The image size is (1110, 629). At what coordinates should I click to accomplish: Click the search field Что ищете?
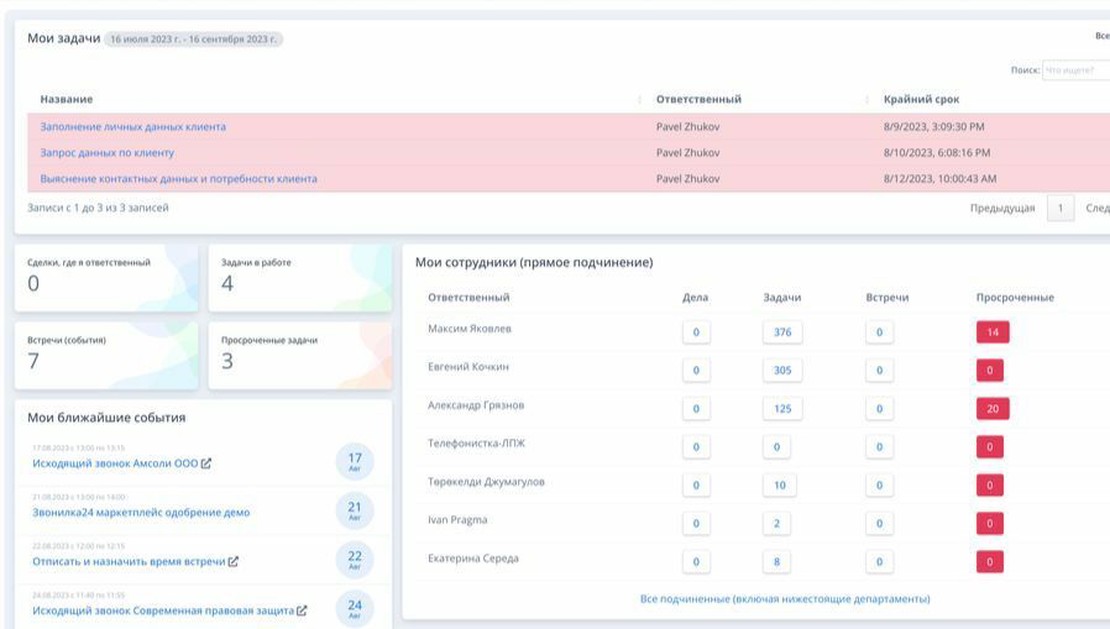(1075, 71)
